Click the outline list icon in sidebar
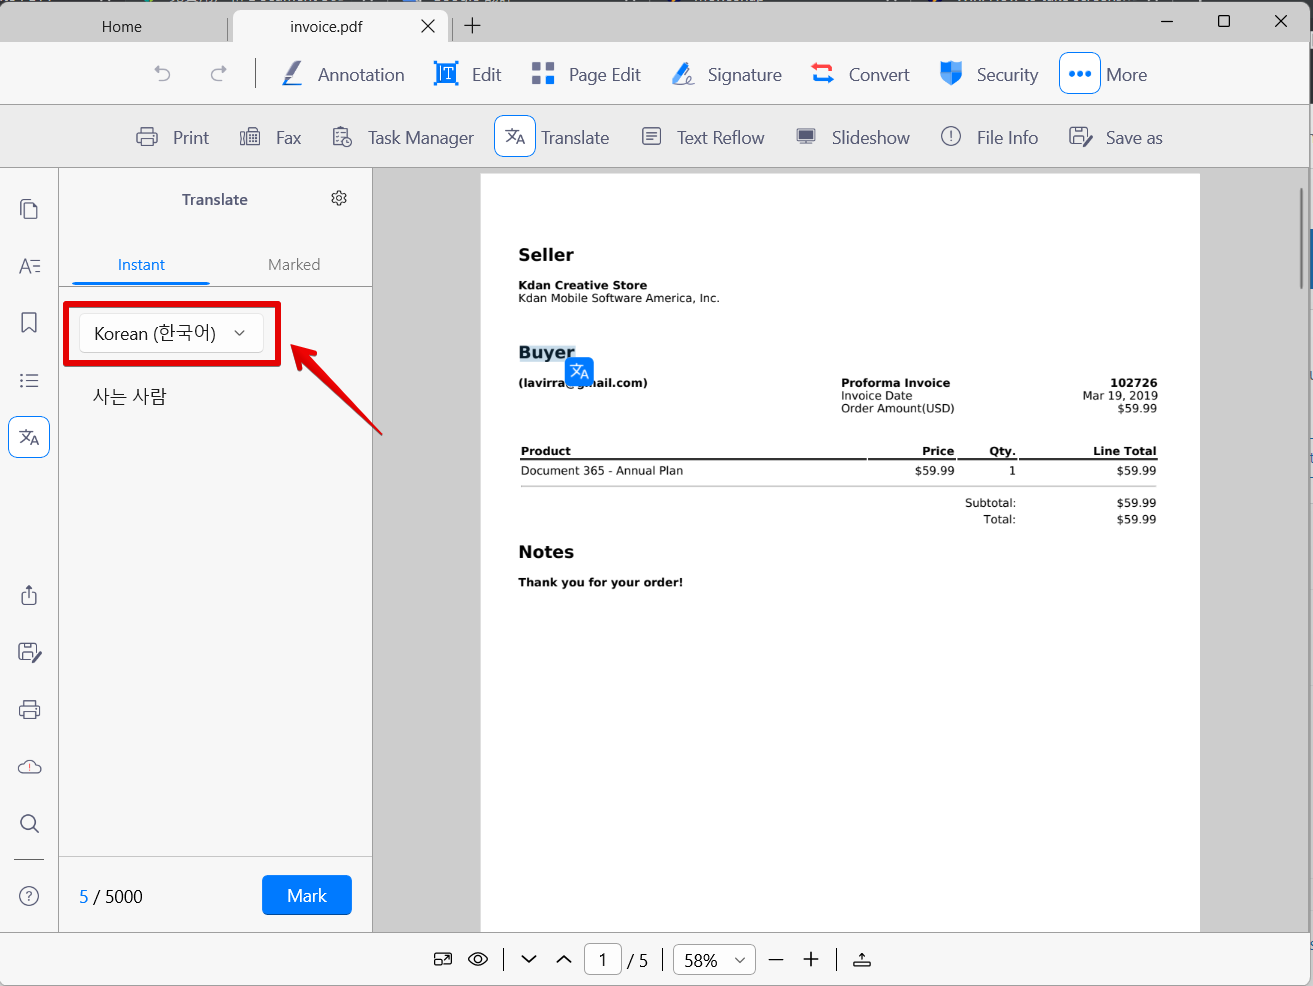1313x986 pixels. [29, 380]
